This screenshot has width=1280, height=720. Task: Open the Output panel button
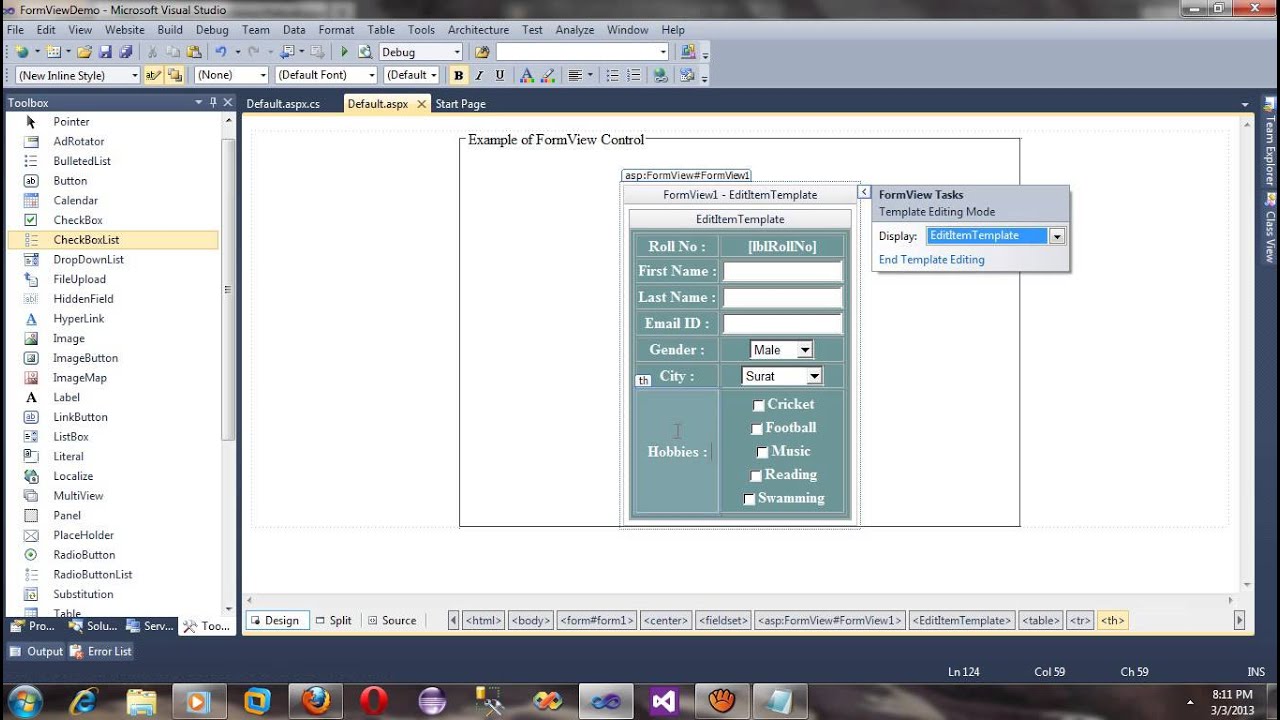37,651
